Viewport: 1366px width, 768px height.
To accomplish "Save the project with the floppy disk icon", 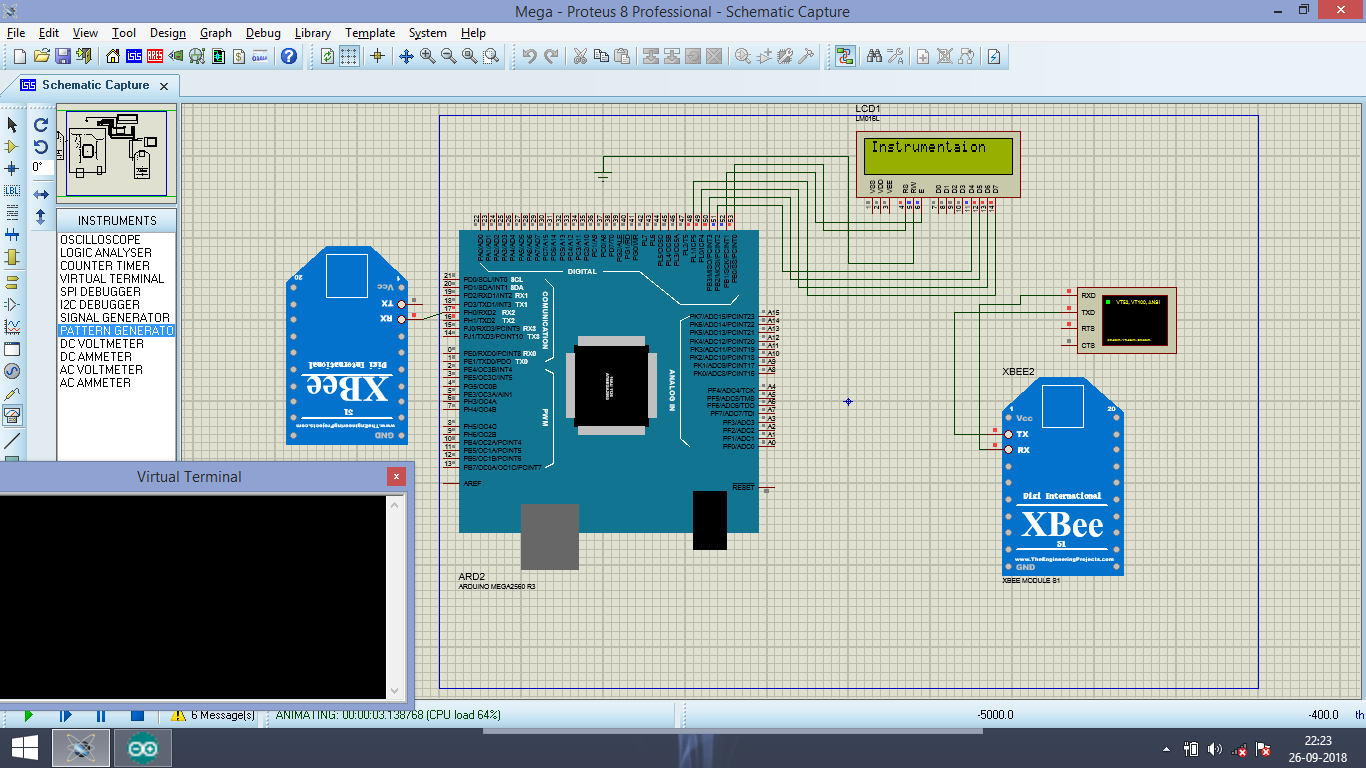I will [x=62, y=56].
